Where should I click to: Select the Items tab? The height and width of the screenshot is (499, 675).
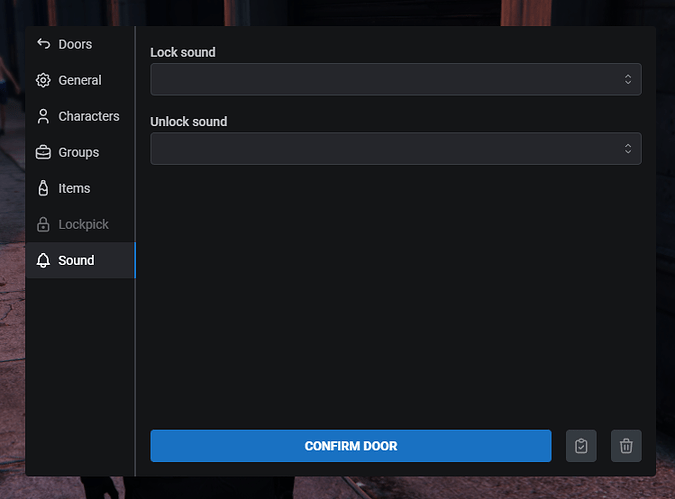pyautogui.click(x=80, y=188)
